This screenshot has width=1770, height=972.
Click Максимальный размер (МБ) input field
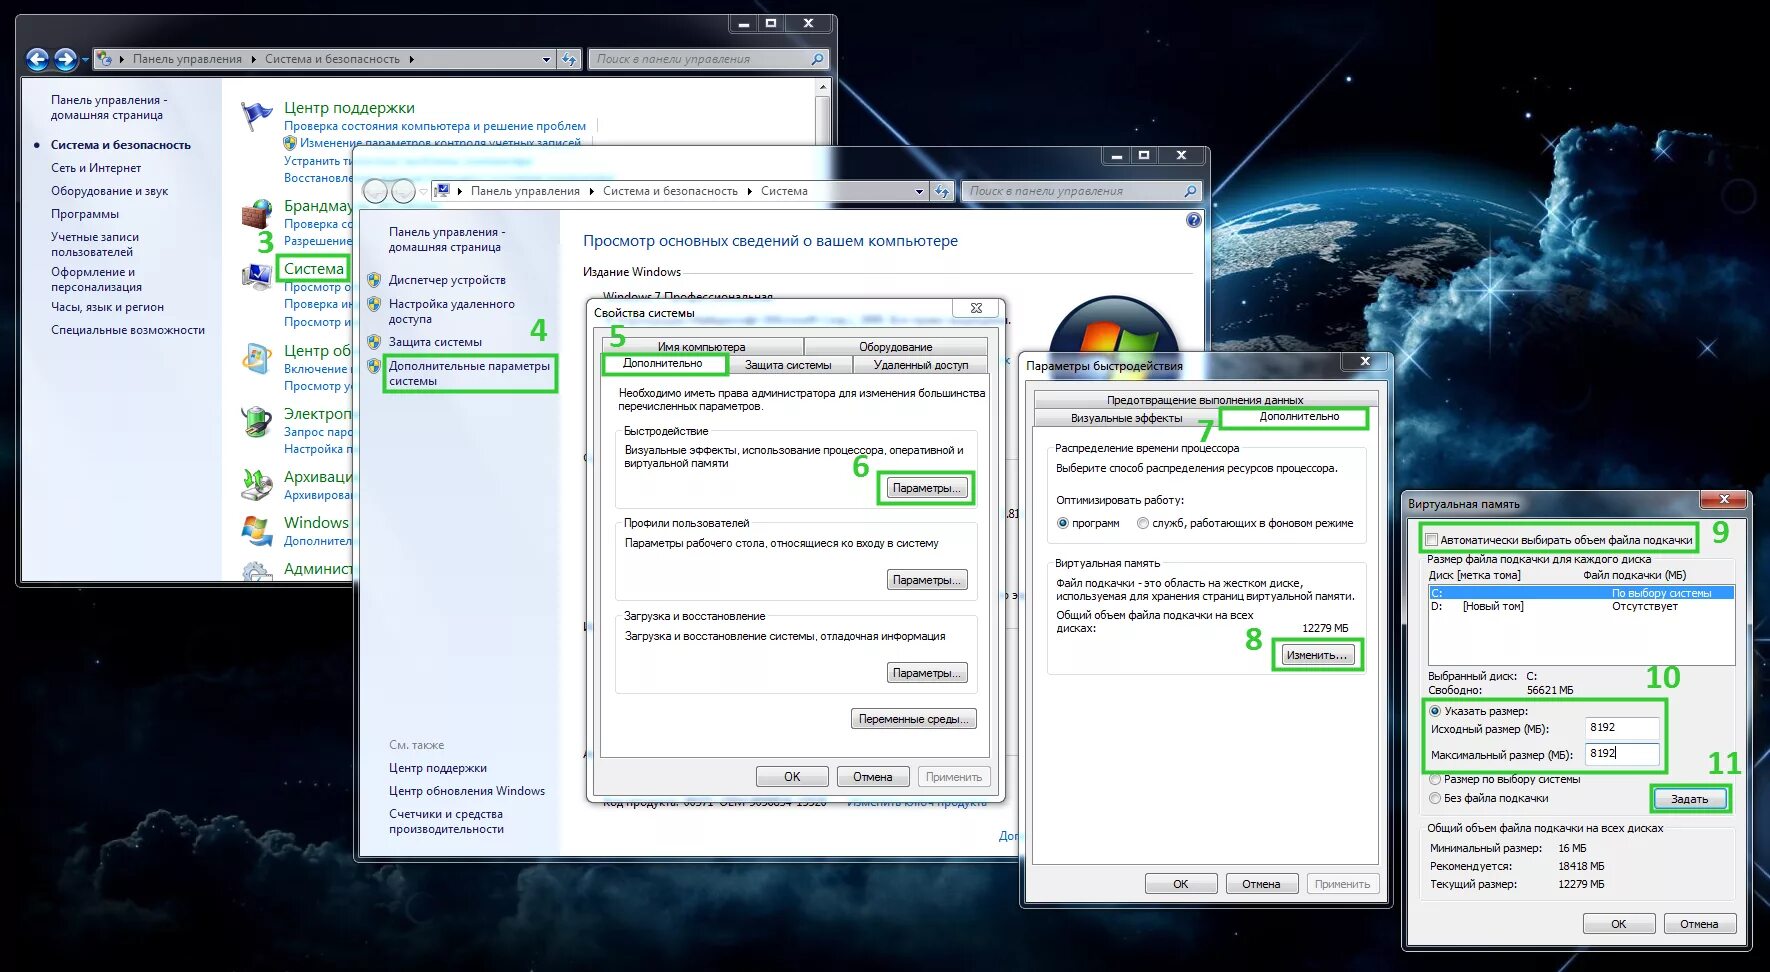[x=1622, y=754]
